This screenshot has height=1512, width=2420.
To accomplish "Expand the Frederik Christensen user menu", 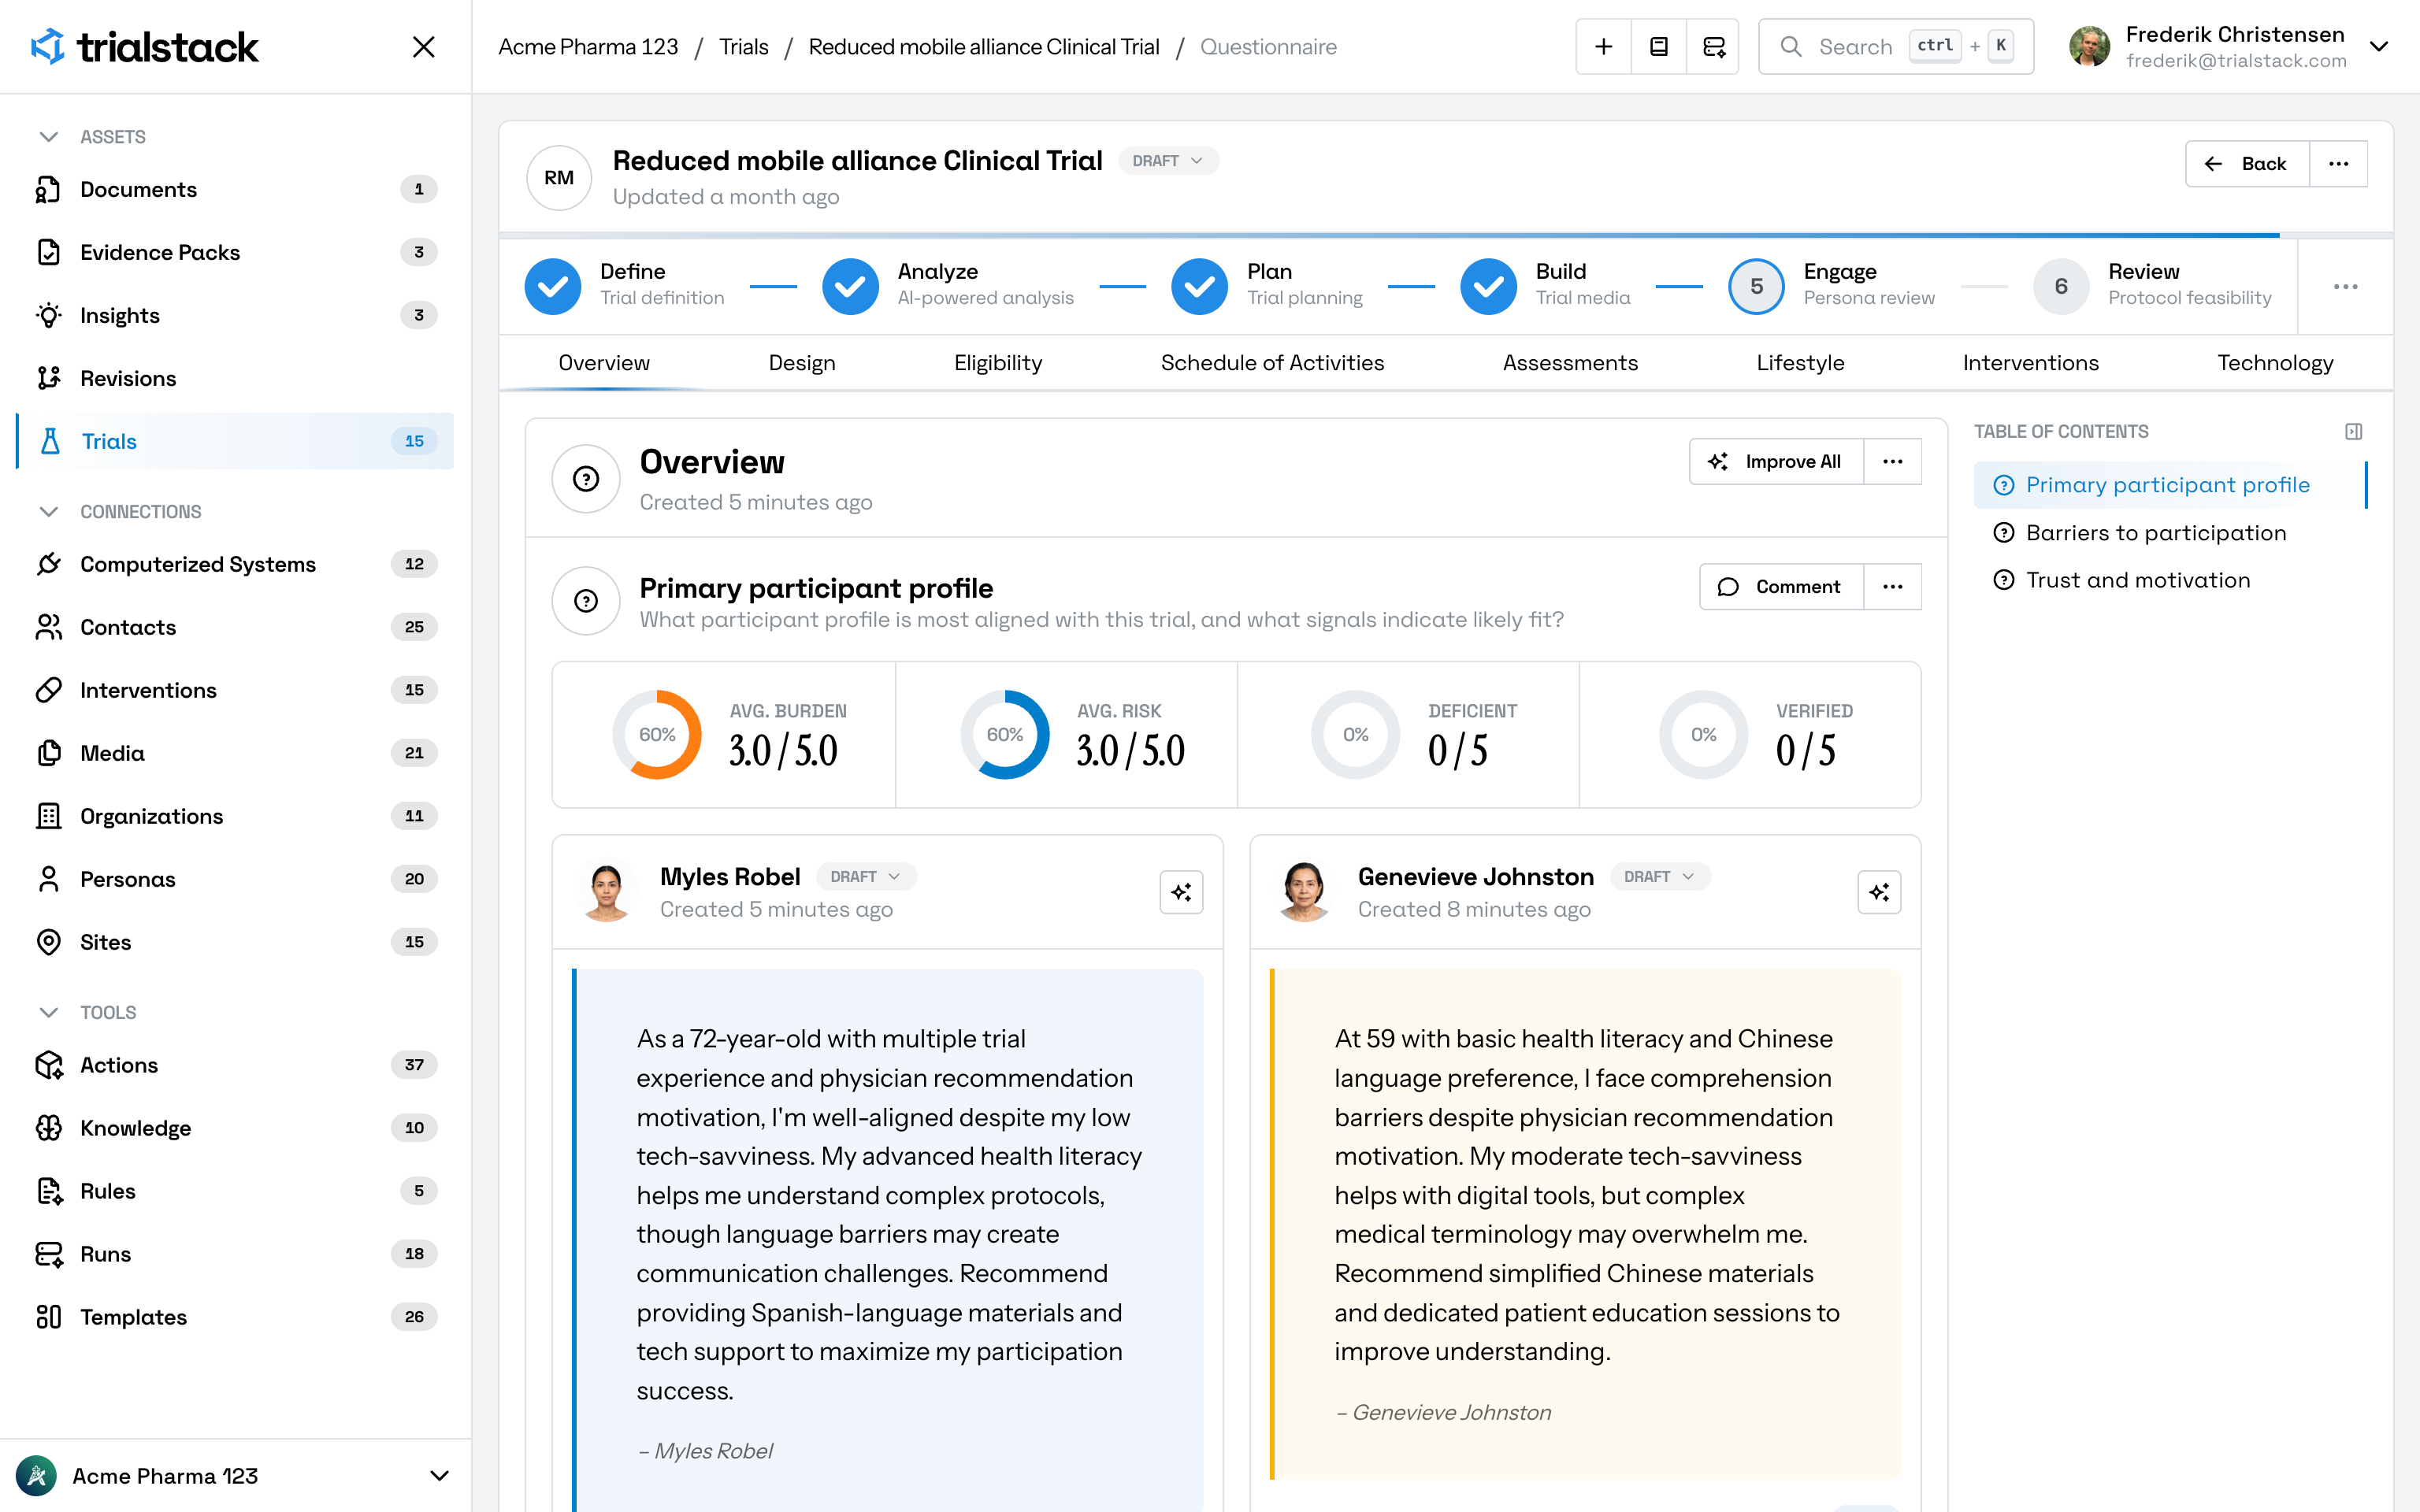I will 2378,47.
